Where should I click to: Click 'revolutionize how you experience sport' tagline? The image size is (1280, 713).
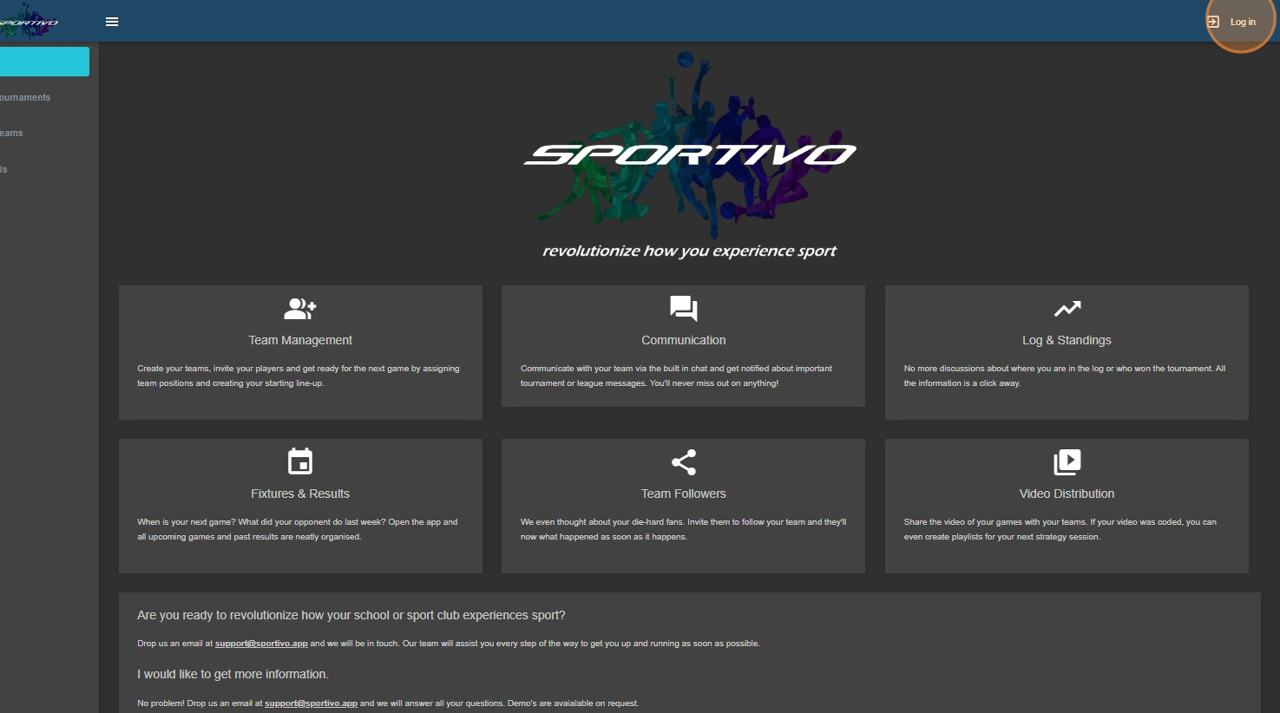[689, 251]
